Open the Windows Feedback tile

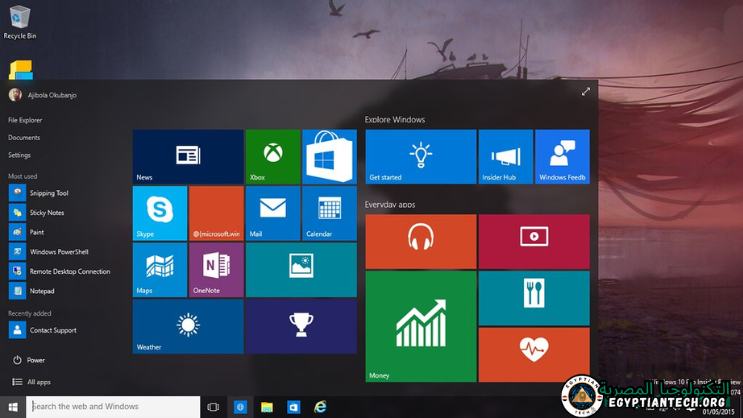(562, 156)
